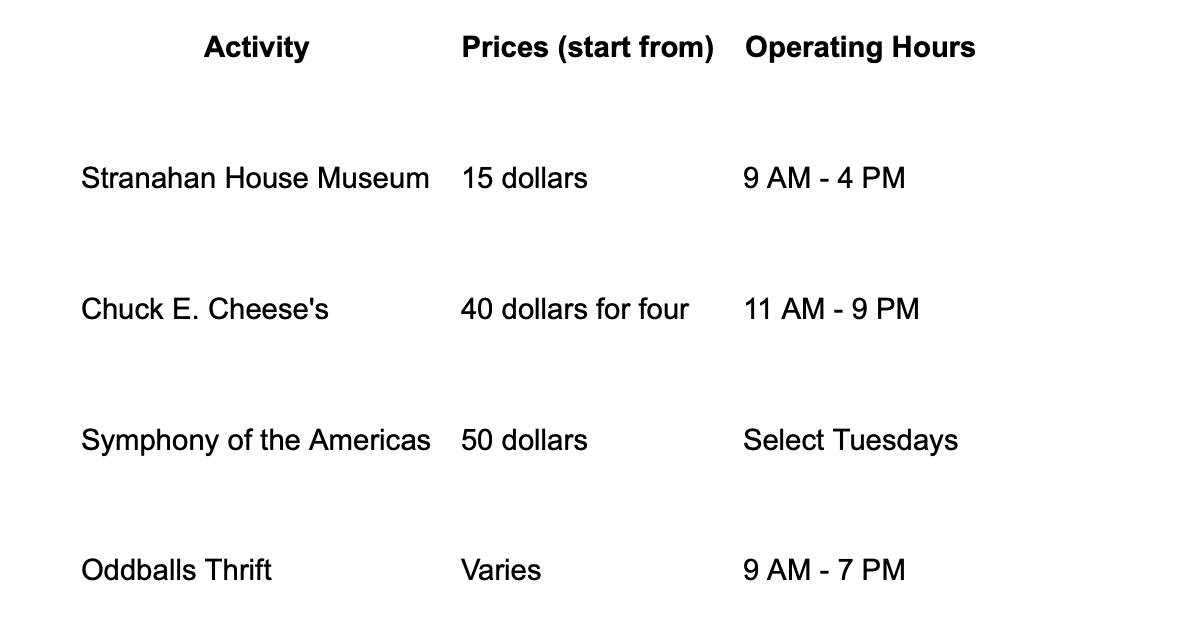The image size is (1177, 622).
Task: Select the 9 AM - 4 PM hours cell
Action: point(824,179)
